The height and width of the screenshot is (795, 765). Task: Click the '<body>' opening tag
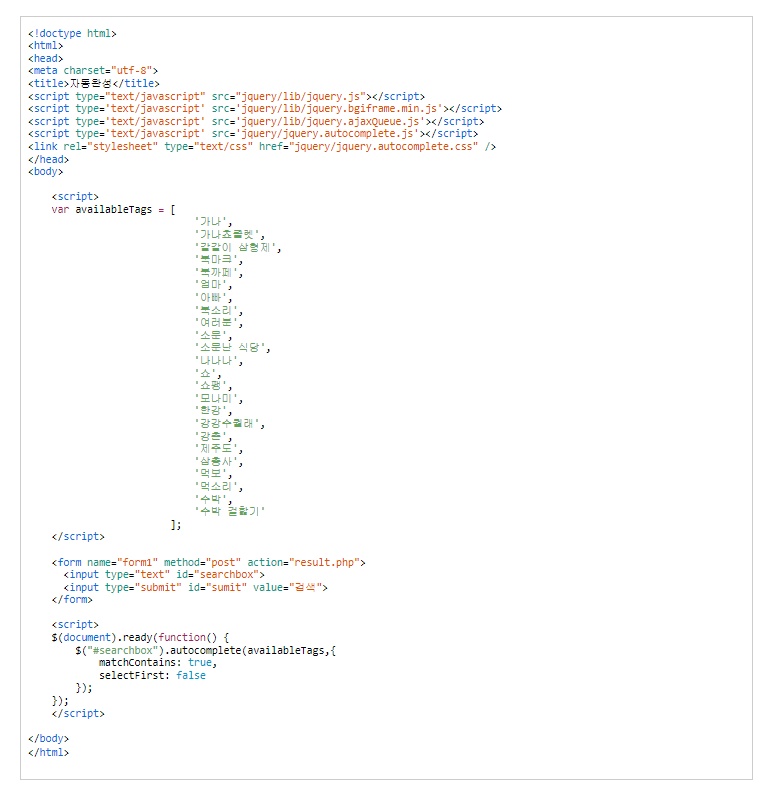click(46, 172)
